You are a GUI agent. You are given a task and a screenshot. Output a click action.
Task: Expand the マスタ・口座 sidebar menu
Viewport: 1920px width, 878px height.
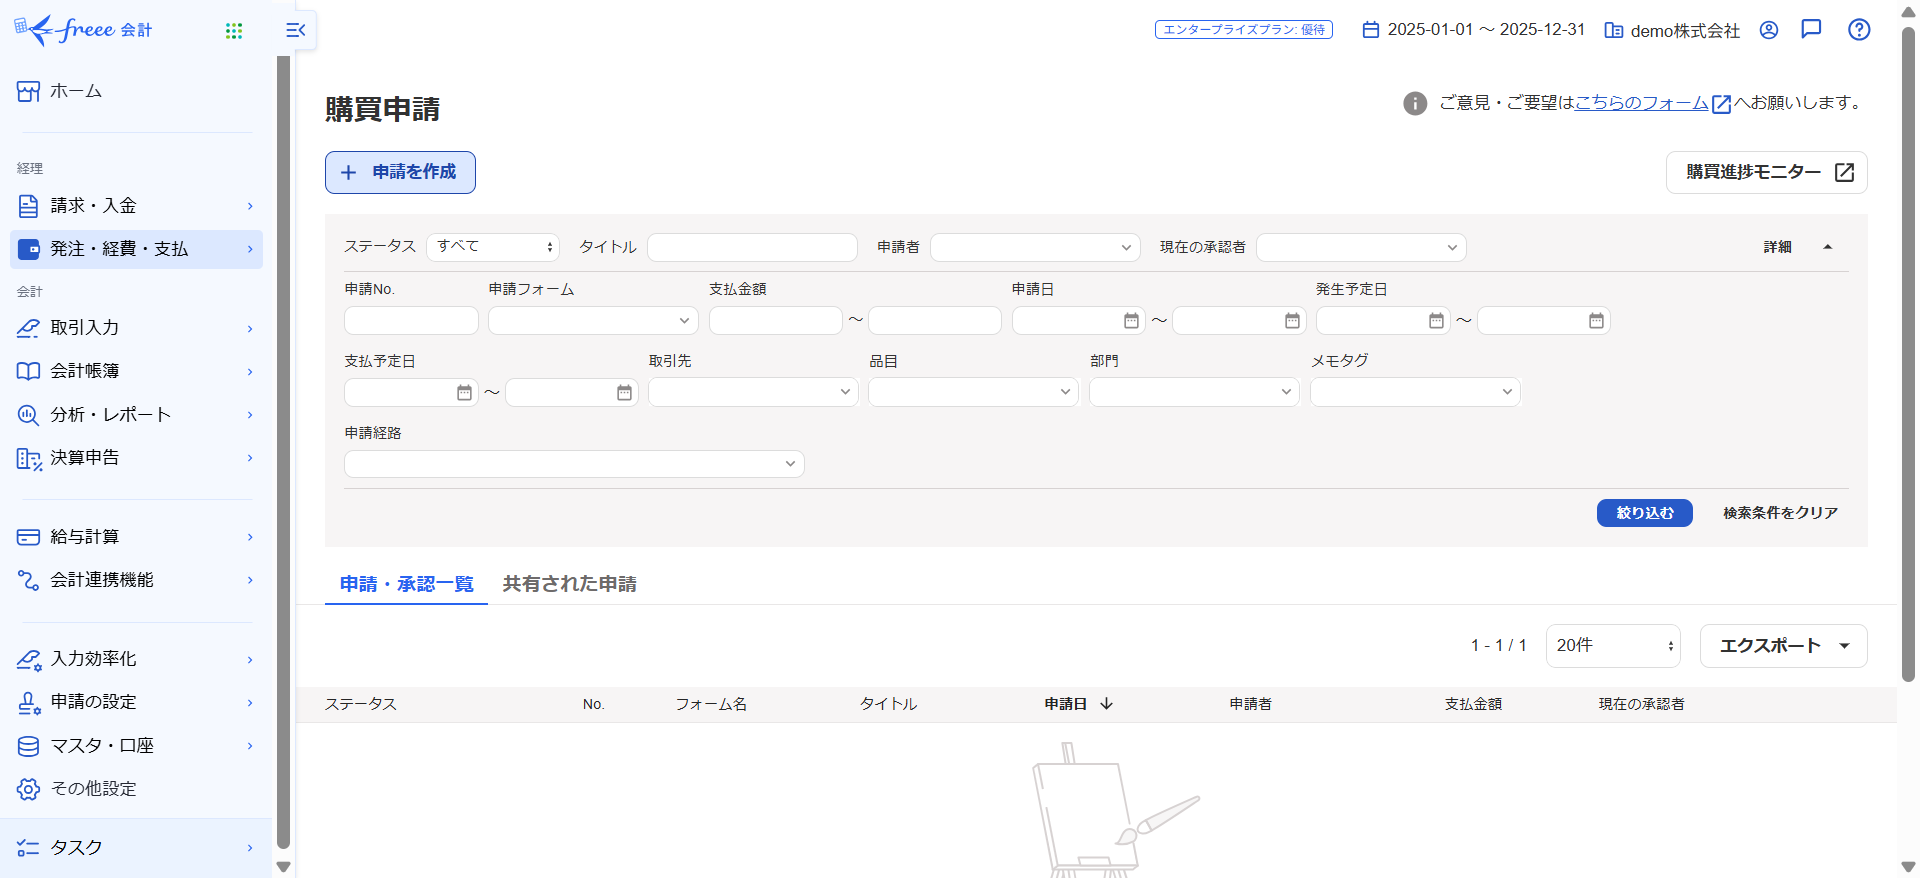coord(136,746)
